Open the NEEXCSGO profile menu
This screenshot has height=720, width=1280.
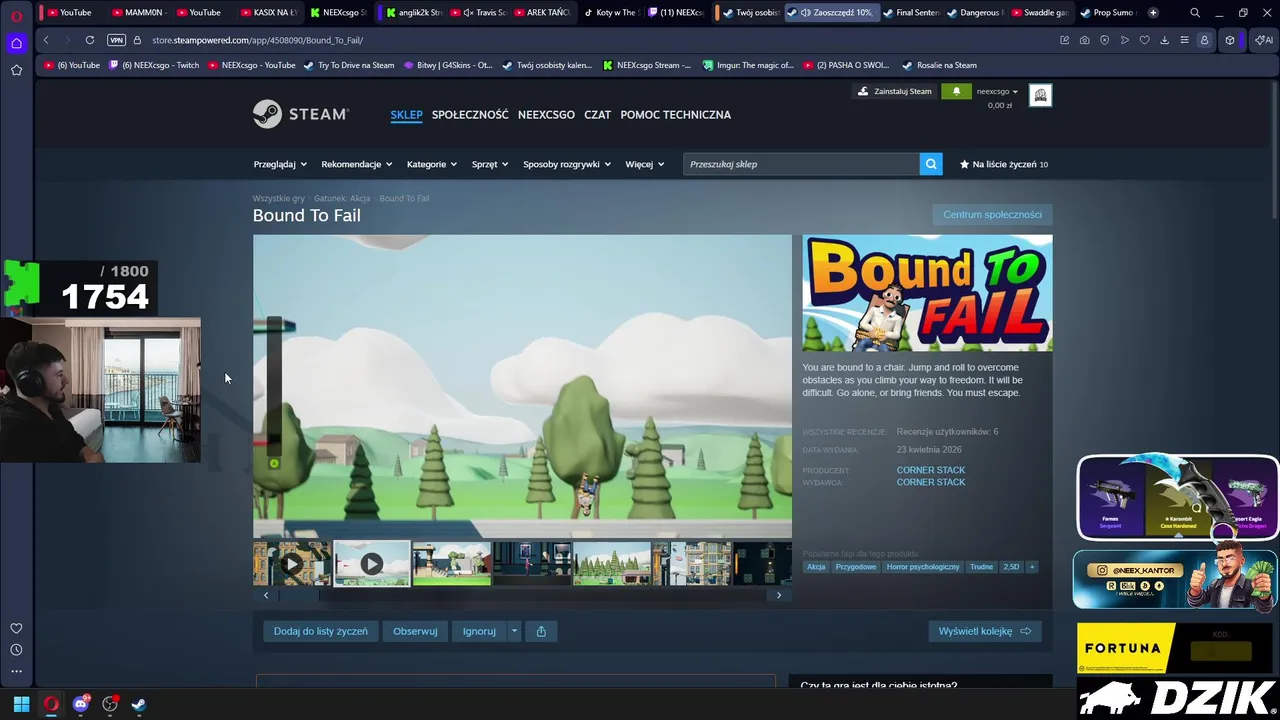coord(546,115)
